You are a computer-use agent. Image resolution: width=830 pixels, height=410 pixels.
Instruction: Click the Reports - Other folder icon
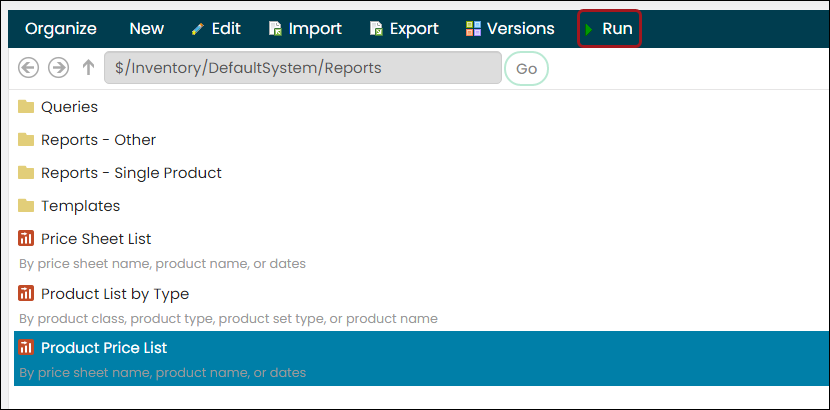[26, 140]
